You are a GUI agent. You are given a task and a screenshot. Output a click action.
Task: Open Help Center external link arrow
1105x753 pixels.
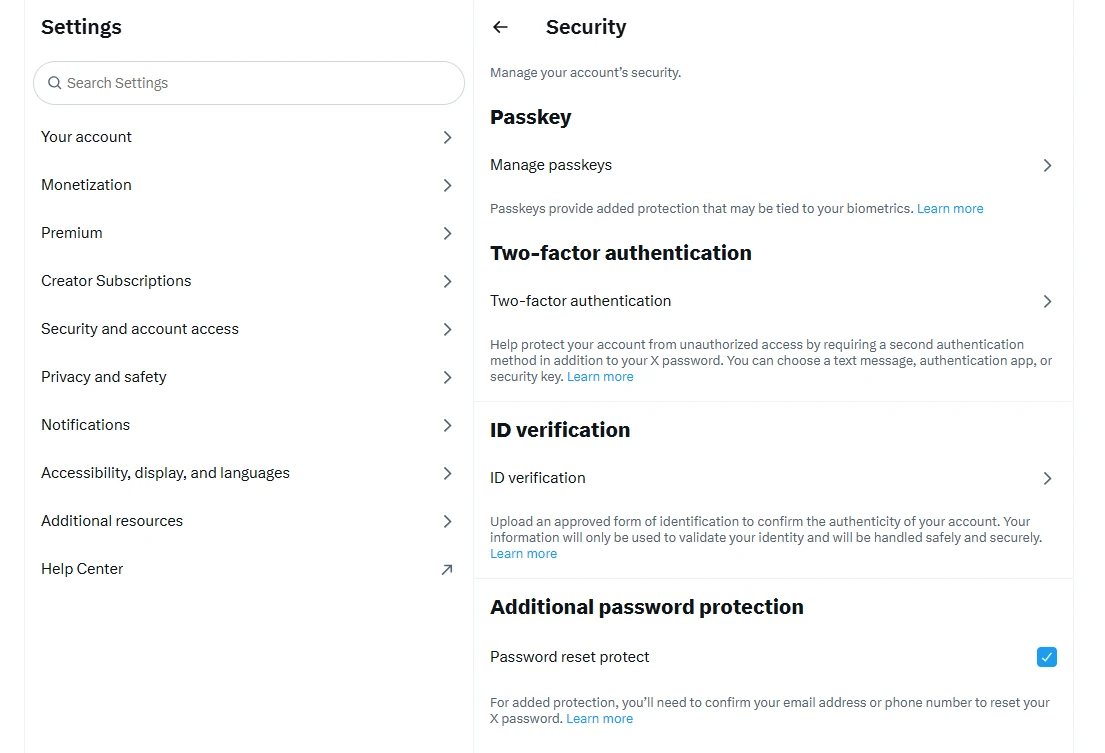coord(447,569)
